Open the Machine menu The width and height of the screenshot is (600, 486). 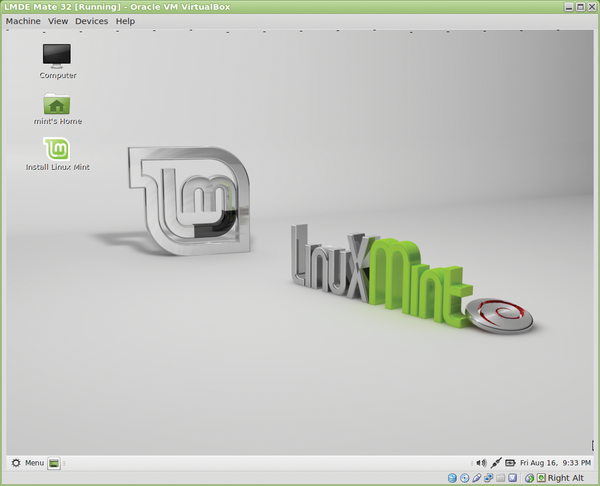(x=23, y=21)
